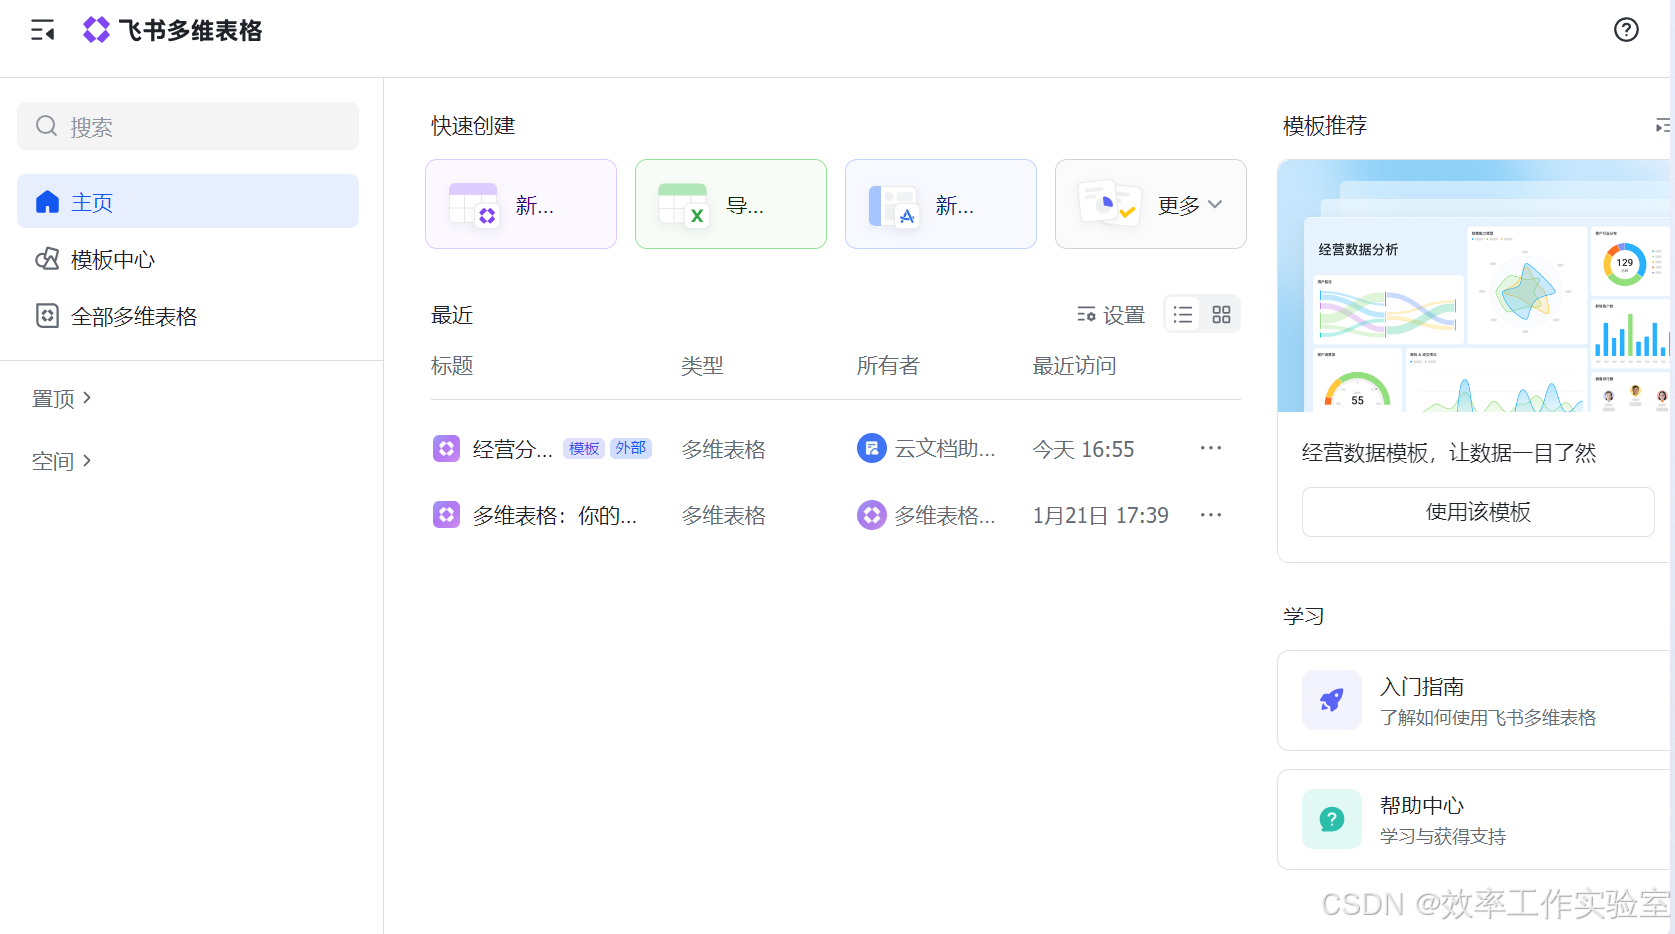Open the 更多 dropdown in quick create
The width and height of the screenshot is (1675, 934).
(1151, 204)
